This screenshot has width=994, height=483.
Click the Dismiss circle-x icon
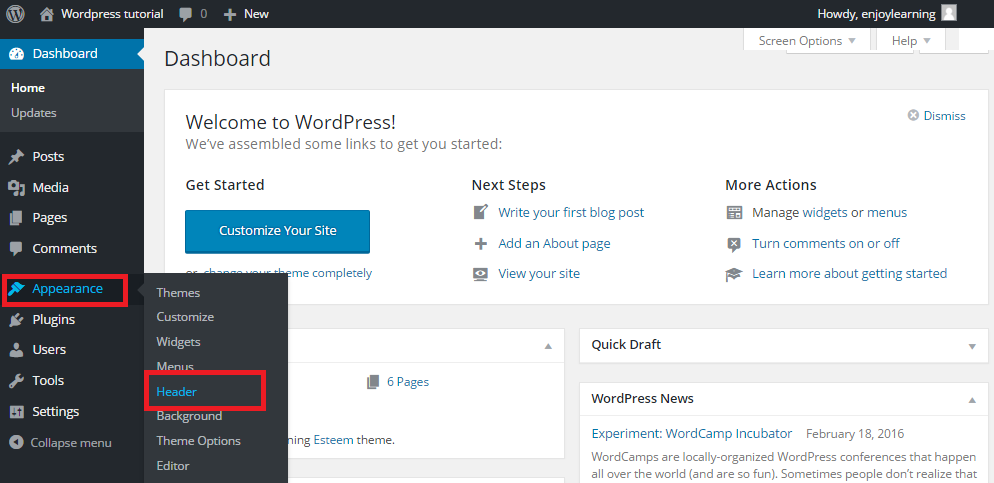point(913,115)
